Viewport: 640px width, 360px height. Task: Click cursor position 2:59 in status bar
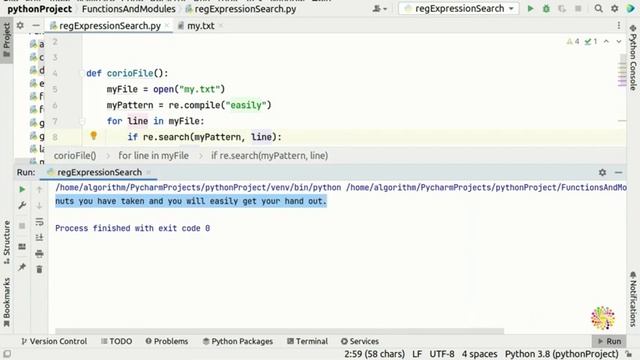pyautogui.click(x=374, y=354)
